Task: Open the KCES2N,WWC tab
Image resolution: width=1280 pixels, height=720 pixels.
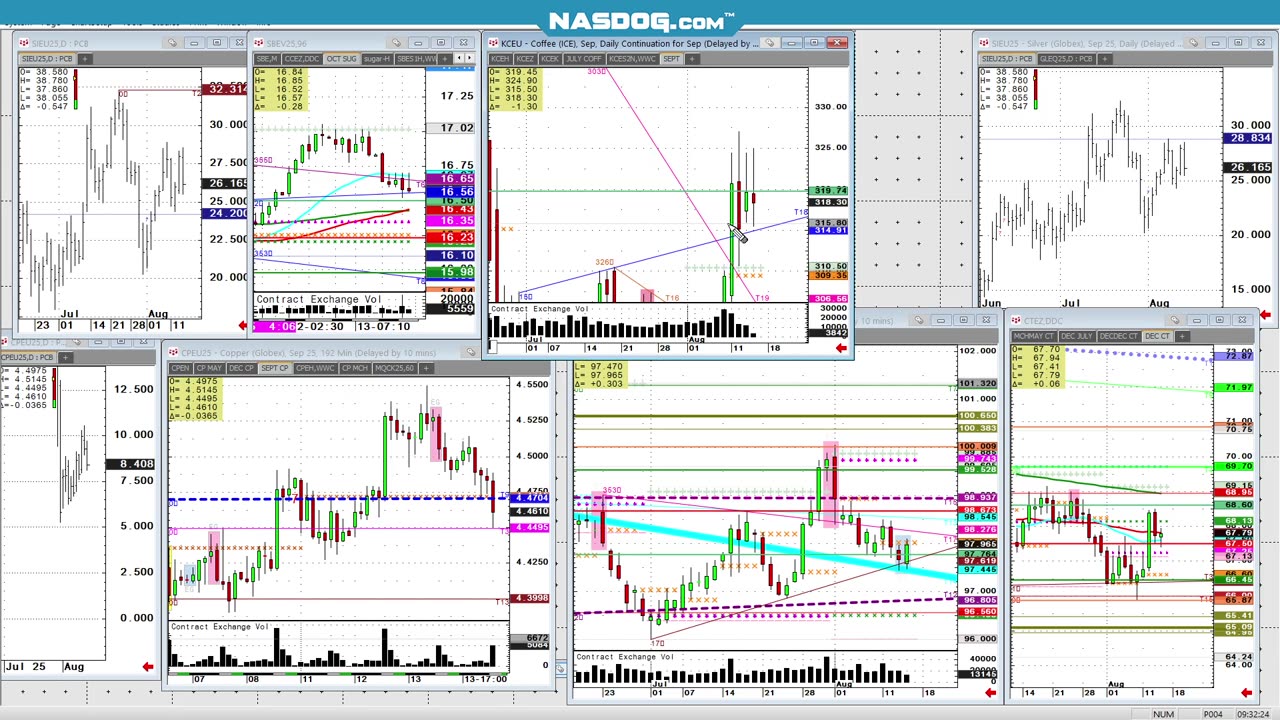Action: coord(633,58)
